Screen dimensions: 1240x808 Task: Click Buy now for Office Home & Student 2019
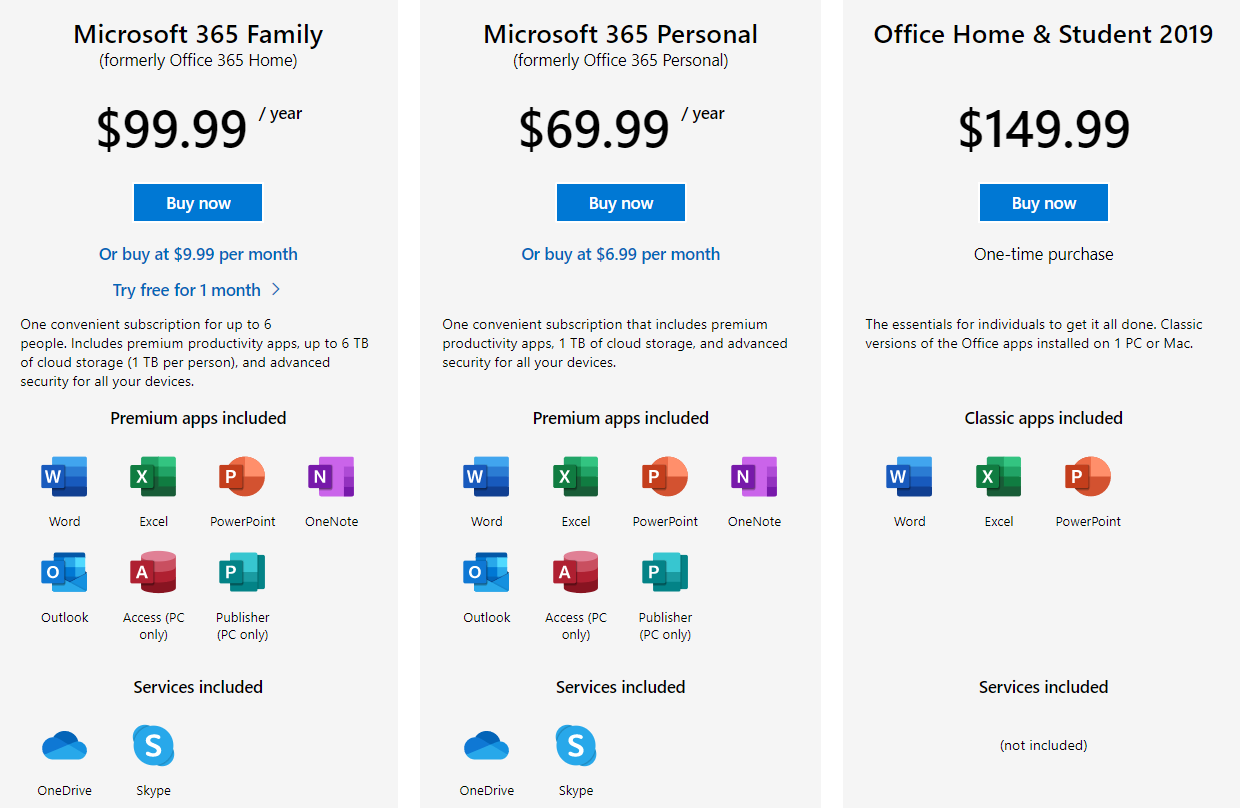1044,203
